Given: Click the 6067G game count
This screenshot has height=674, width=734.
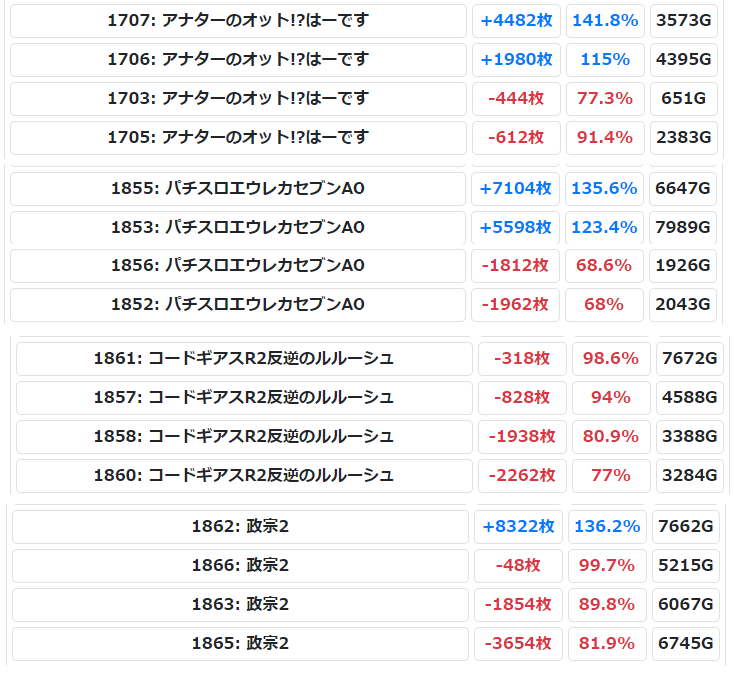Looking at the screenshot, I should click(686, 605).
